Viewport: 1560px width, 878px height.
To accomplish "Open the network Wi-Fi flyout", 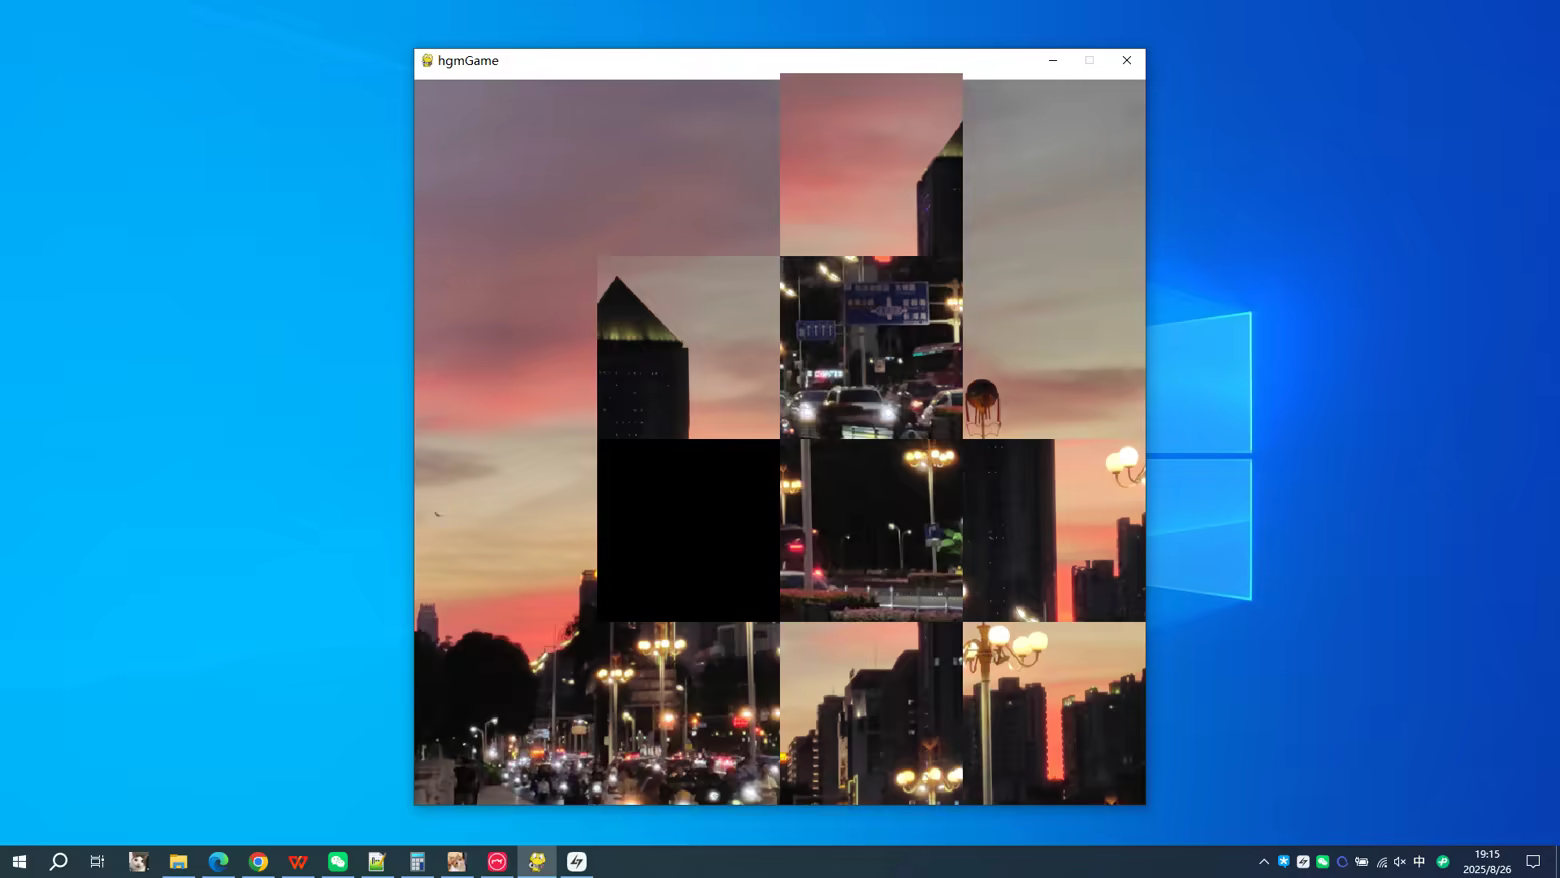I will [1381, 861].
